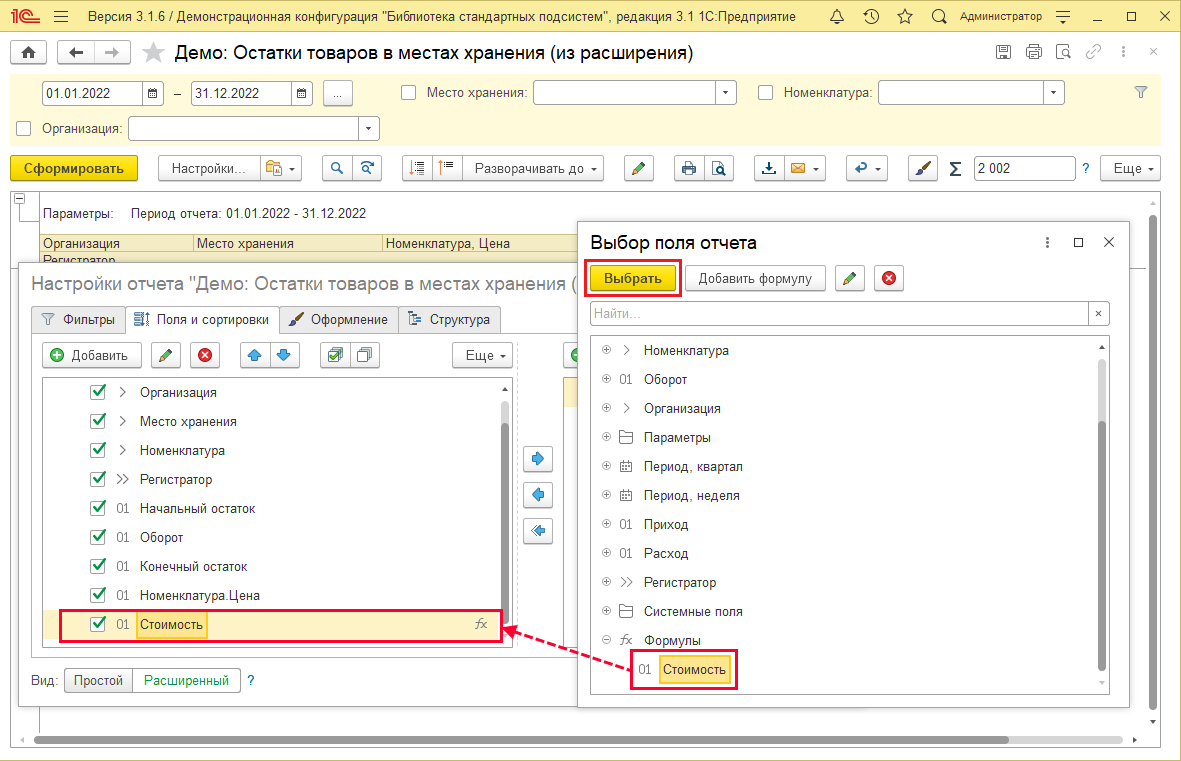Screen dimensions: 1181x761
Task: Click the Сформировать button
Action: coord(74,168)
